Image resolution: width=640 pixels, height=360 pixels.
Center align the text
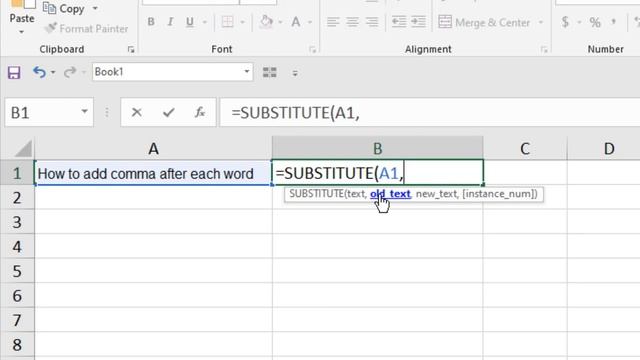[x=352, y=22]
